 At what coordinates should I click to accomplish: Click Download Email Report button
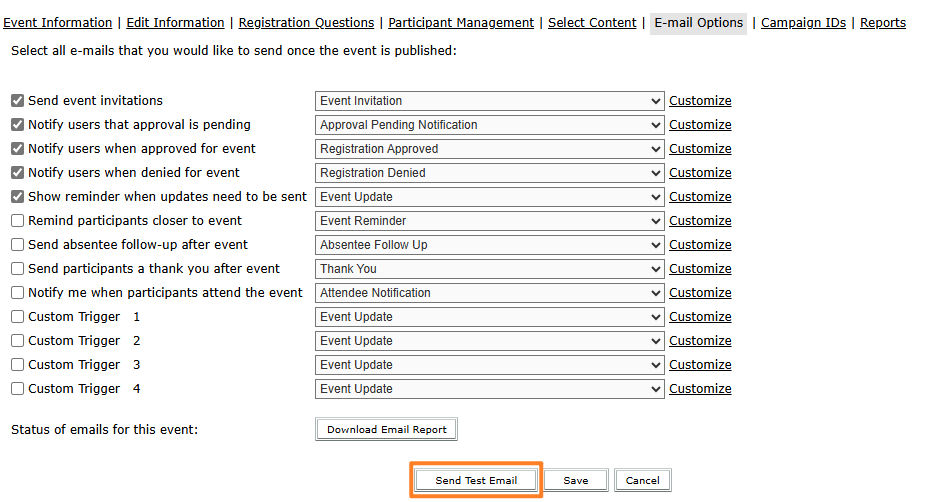click(x=386, y=429)
